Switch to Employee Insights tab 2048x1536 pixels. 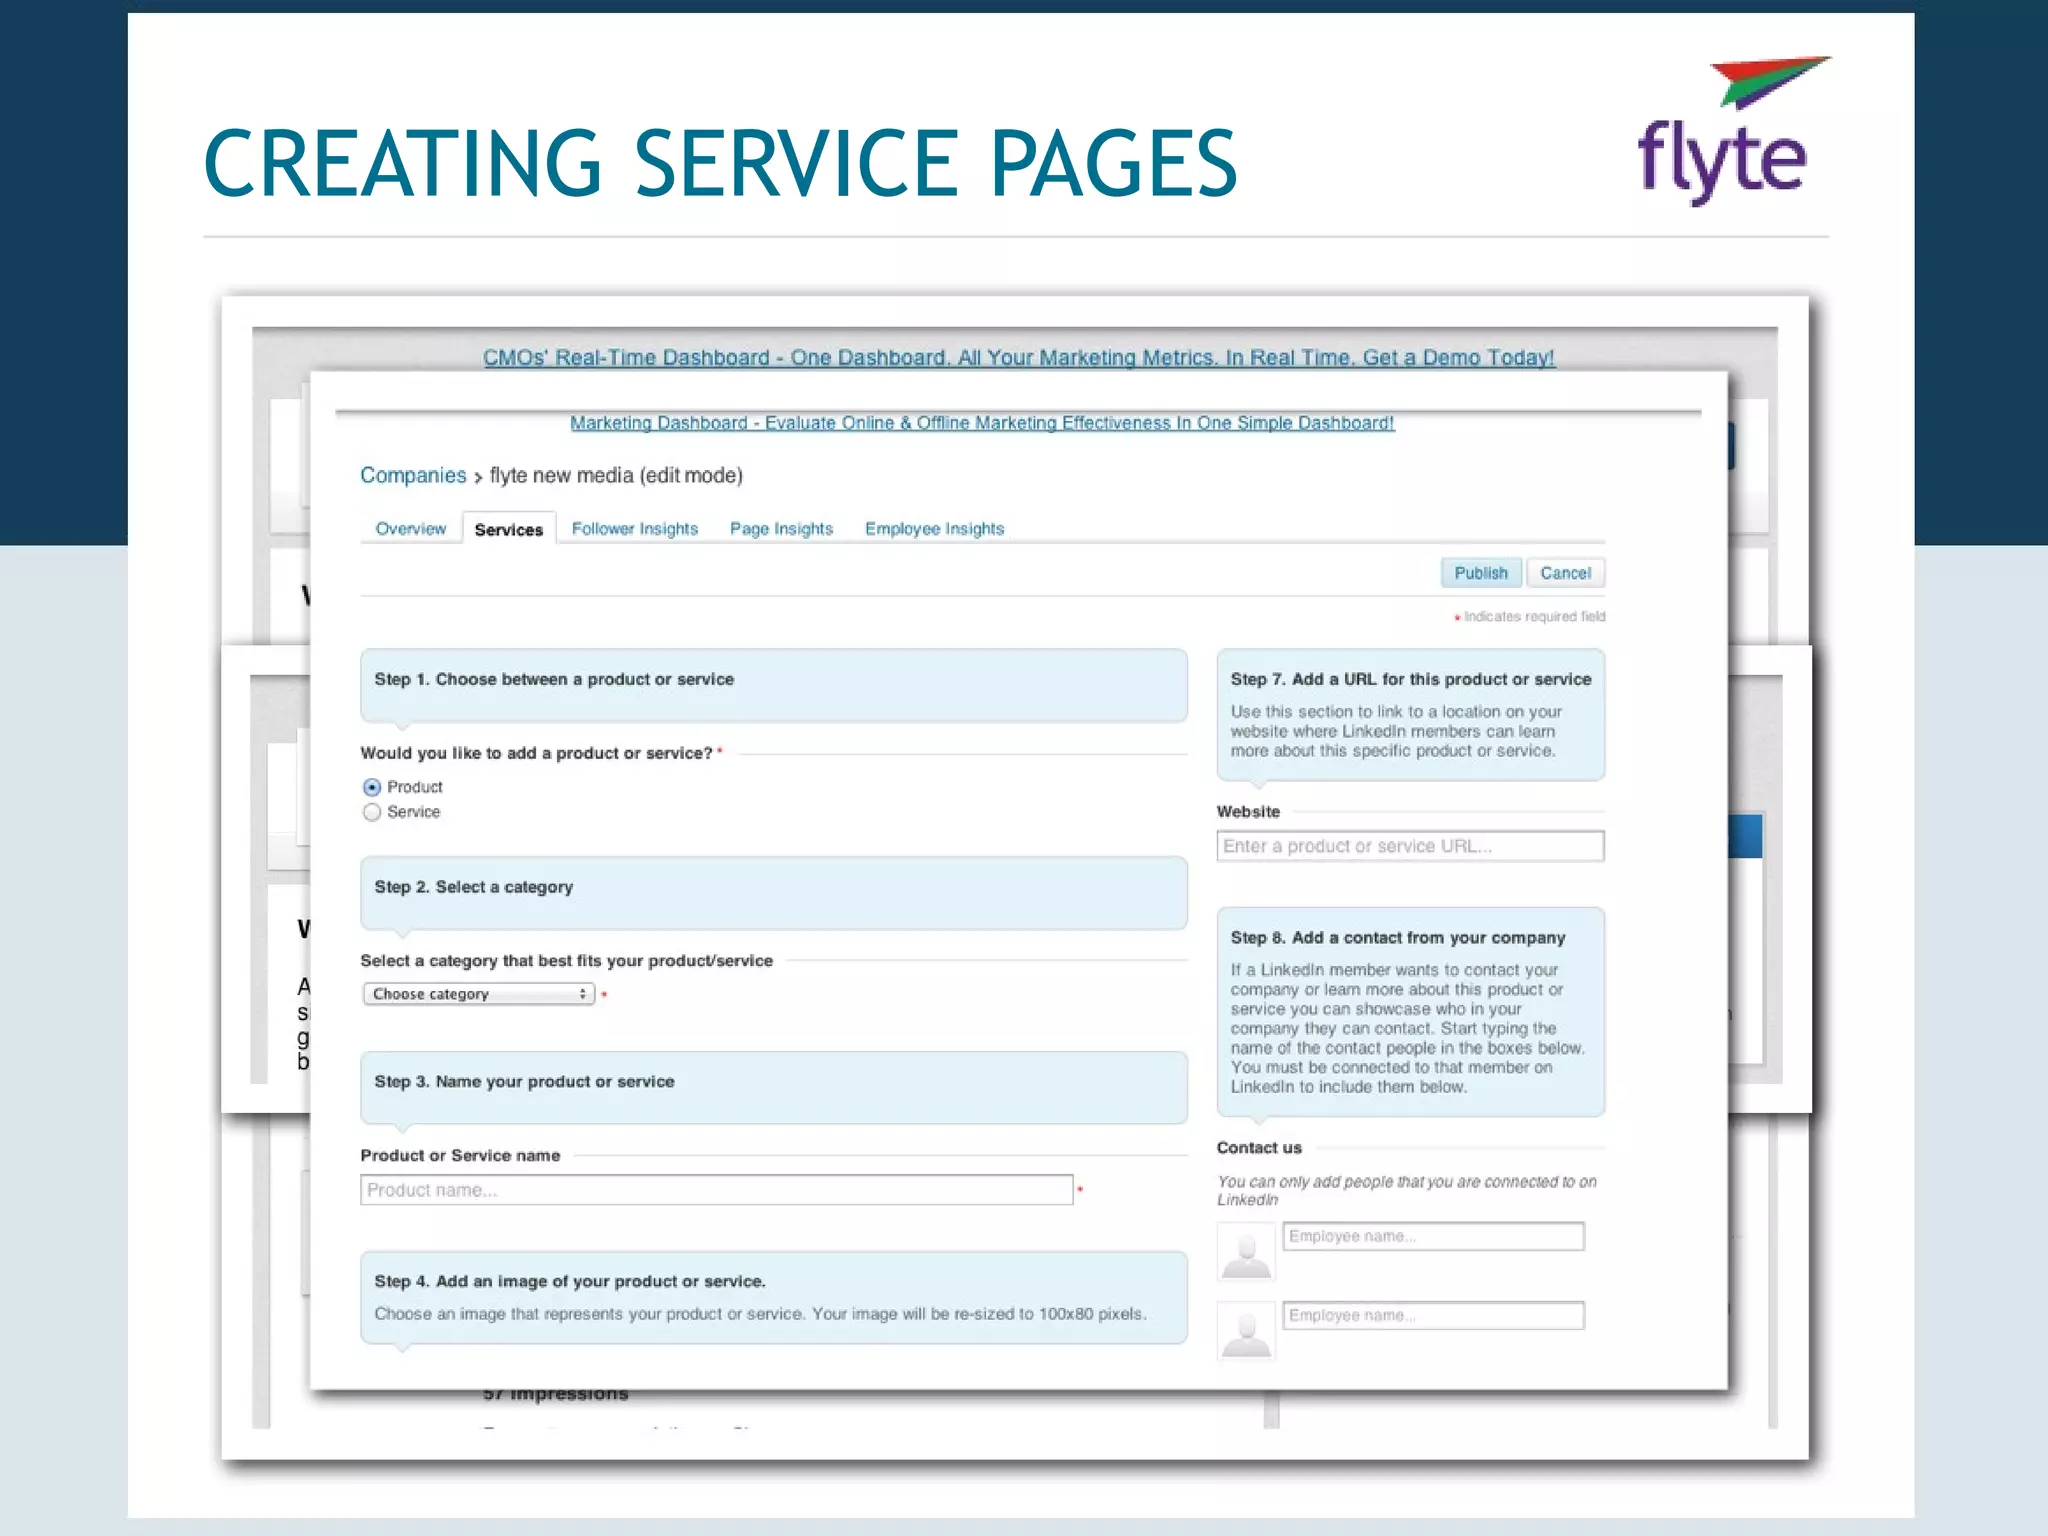coord(934,529)
